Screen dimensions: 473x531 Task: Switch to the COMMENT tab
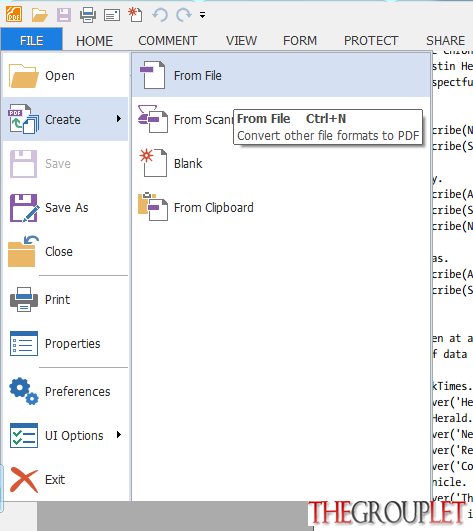(168, 41)
